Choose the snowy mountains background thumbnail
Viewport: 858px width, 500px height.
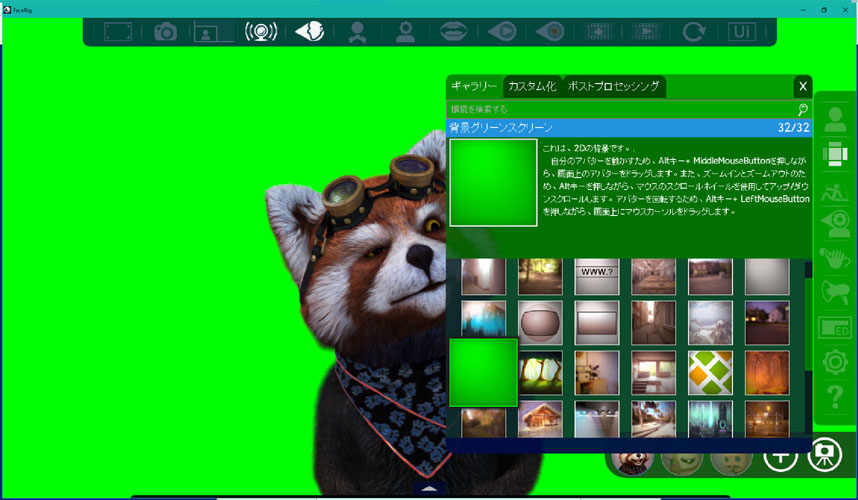(710, 323)
